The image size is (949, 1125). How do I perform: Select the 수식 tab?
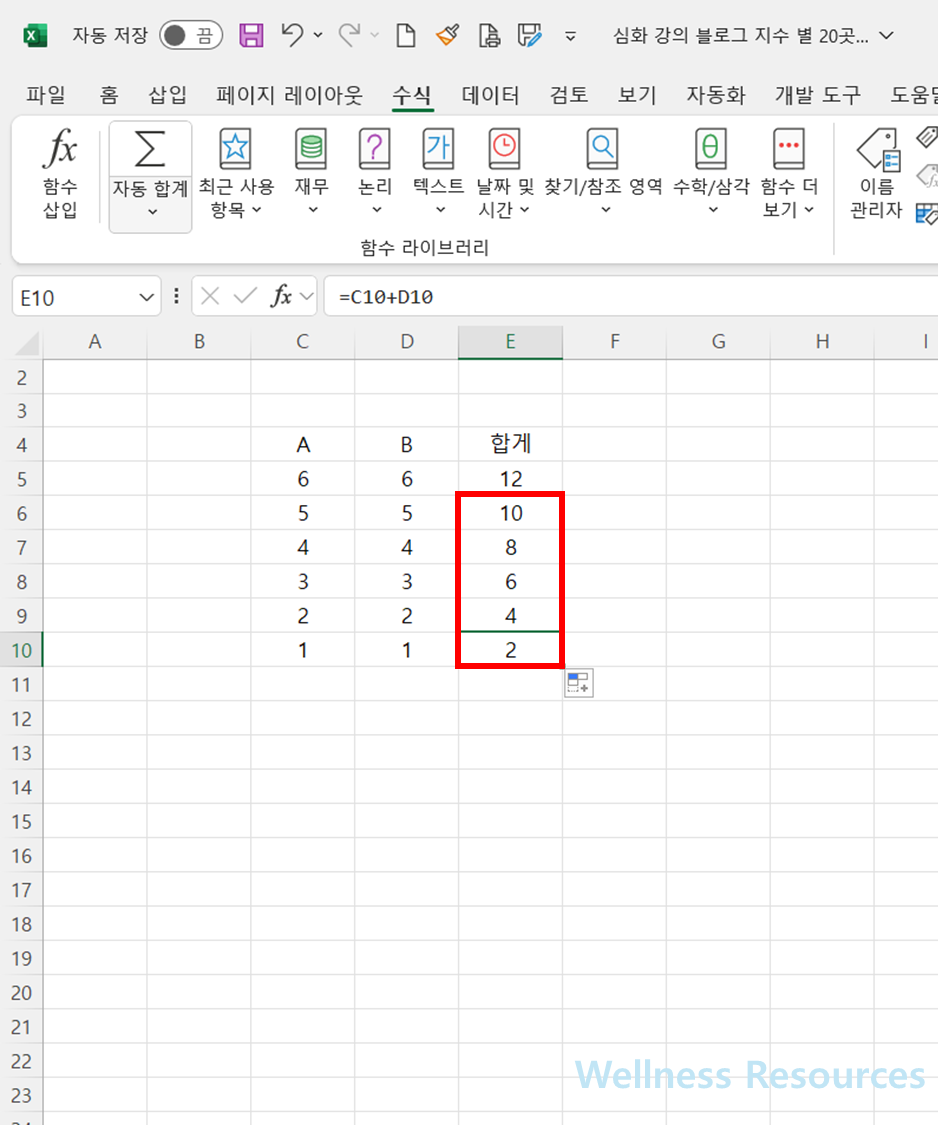click(x=412, y=95)
